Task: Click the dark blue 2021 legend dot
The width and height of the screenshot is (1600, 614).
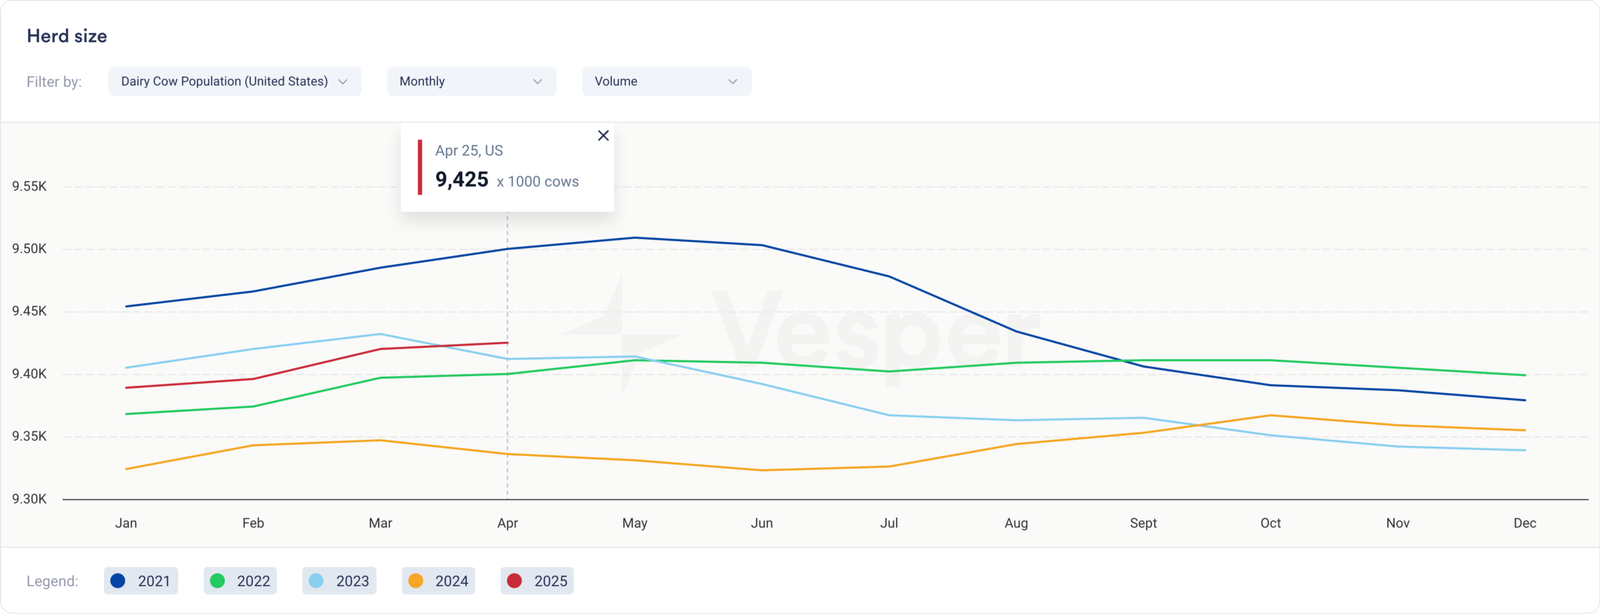Action: click(x=118, y=581)
